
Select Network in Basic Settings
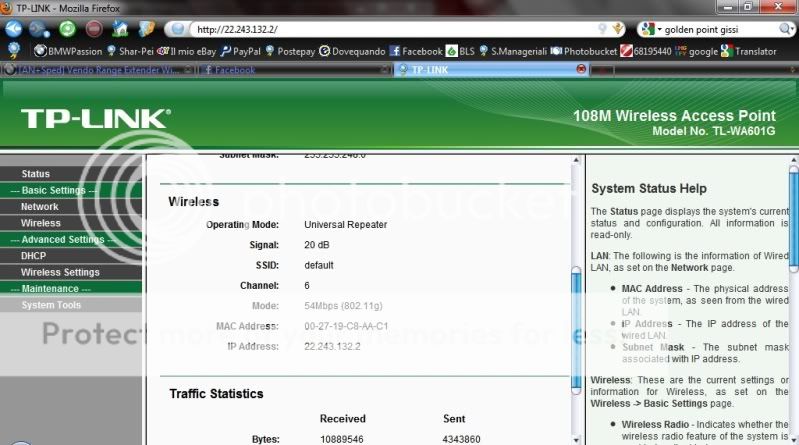40,207
